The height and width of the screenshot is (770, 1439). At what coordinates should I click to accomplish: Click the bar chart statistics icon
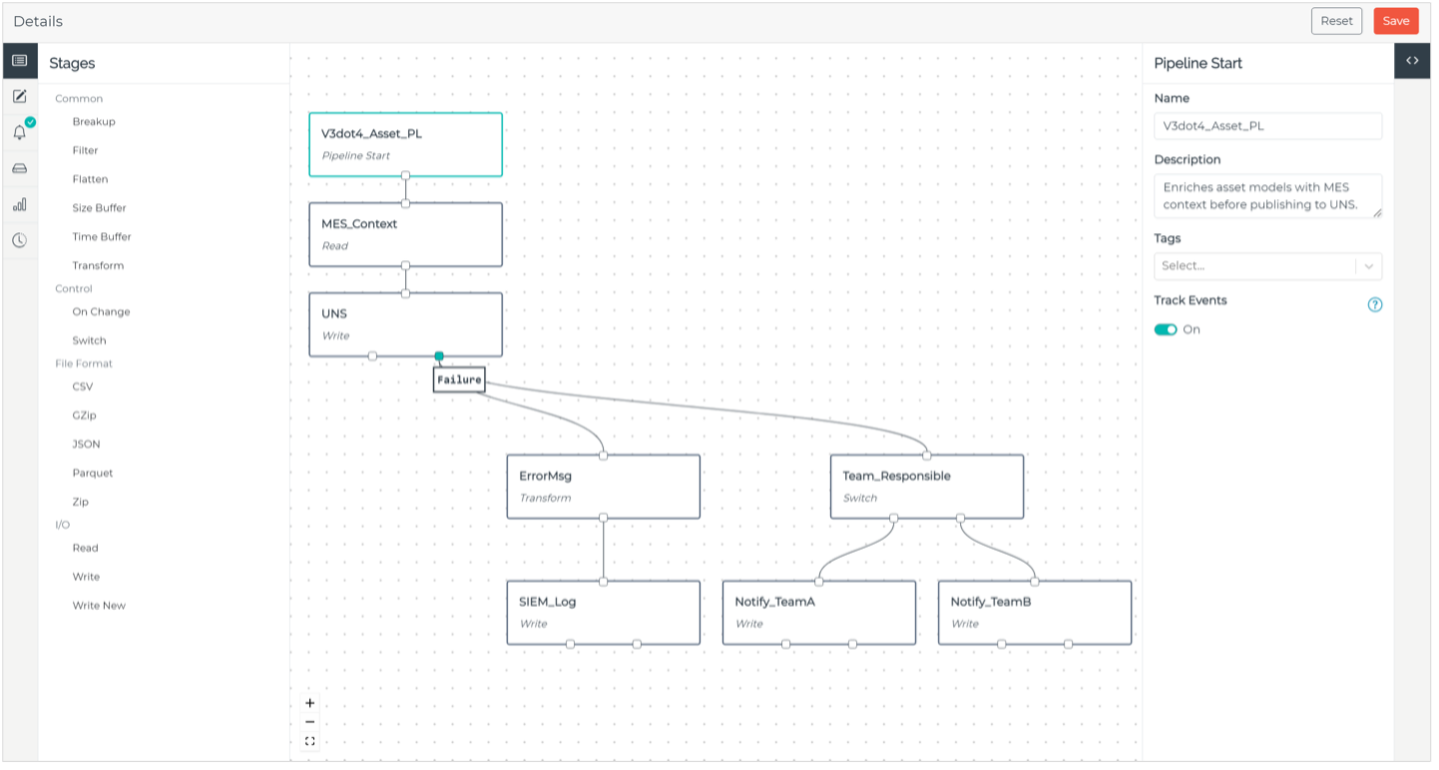pos(19,205)
